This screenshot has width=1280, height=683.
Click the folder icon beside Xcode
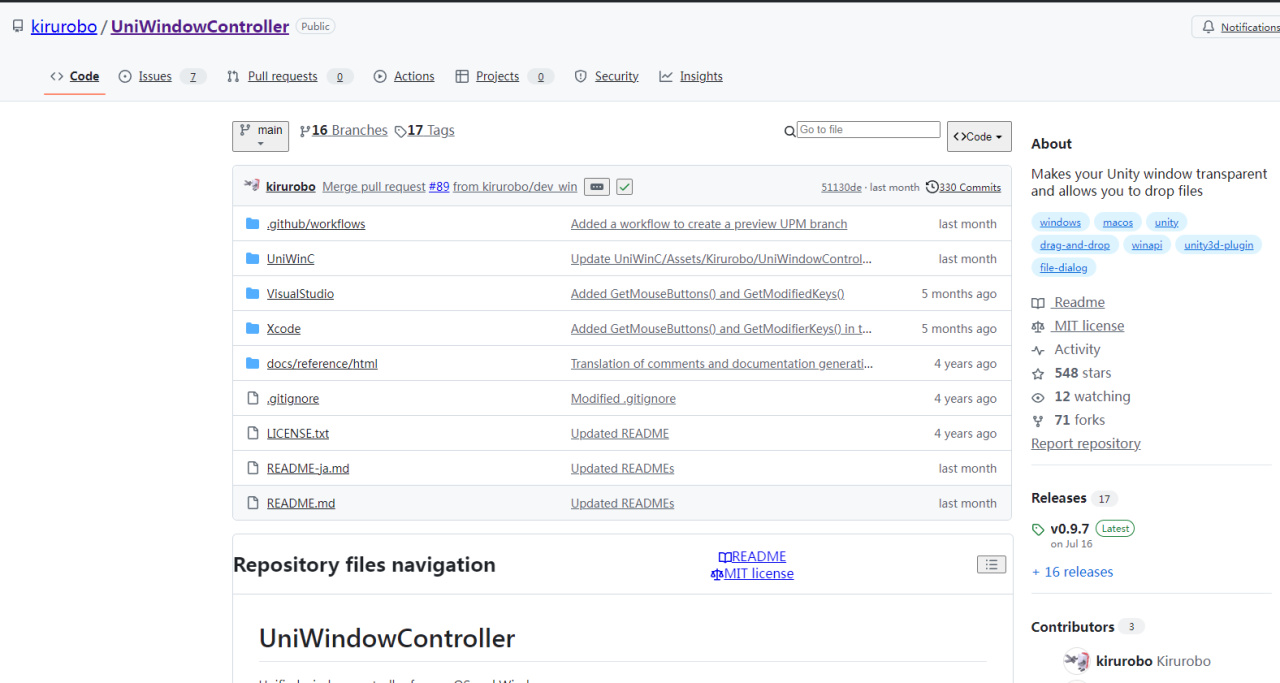pos(253,329)
